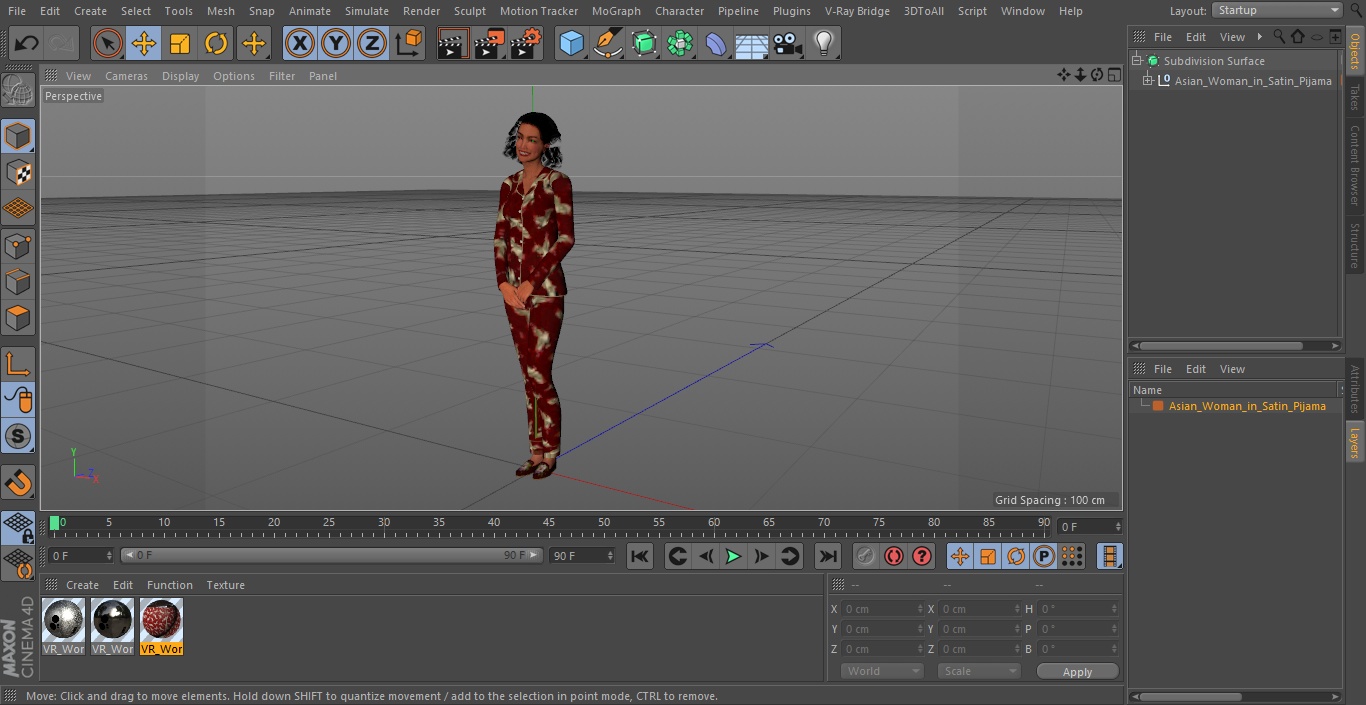The image size is (1366, 705).
Task: Select Edges mode
Action: pyautogui.click(x=18, y=281)
